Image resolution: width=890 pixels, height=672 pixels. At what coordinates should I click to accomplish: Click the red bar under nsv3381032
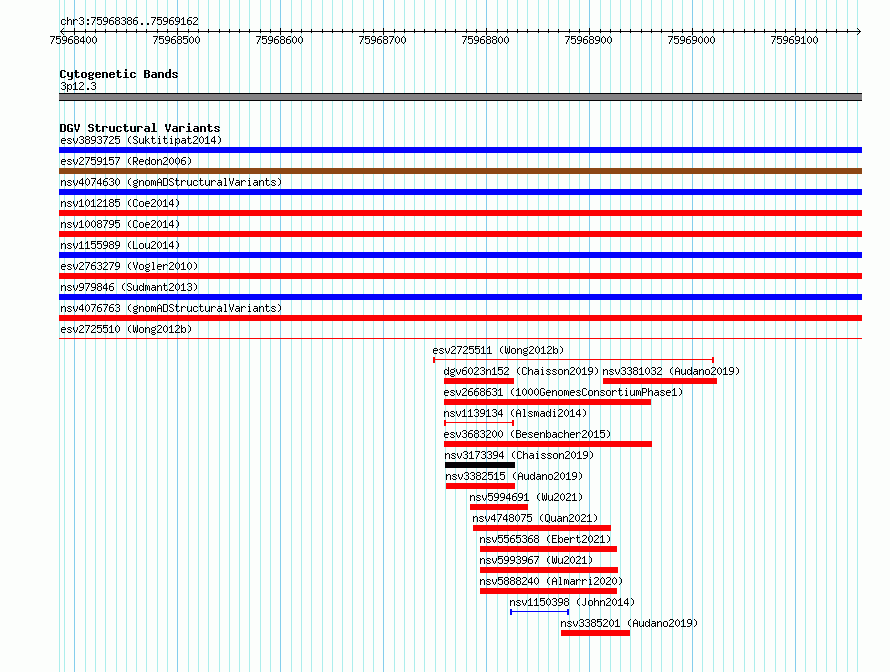pyautogui.click(x=660, y=381)
